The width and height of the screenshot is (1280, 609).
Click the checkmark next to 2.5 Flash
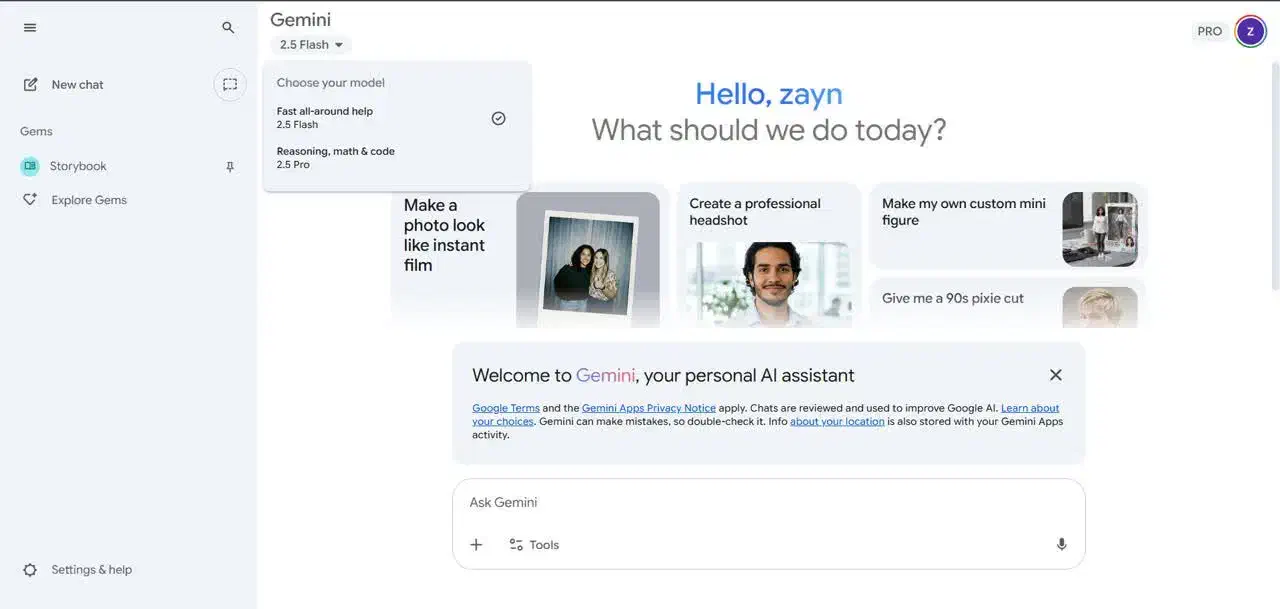click(498, 118)
